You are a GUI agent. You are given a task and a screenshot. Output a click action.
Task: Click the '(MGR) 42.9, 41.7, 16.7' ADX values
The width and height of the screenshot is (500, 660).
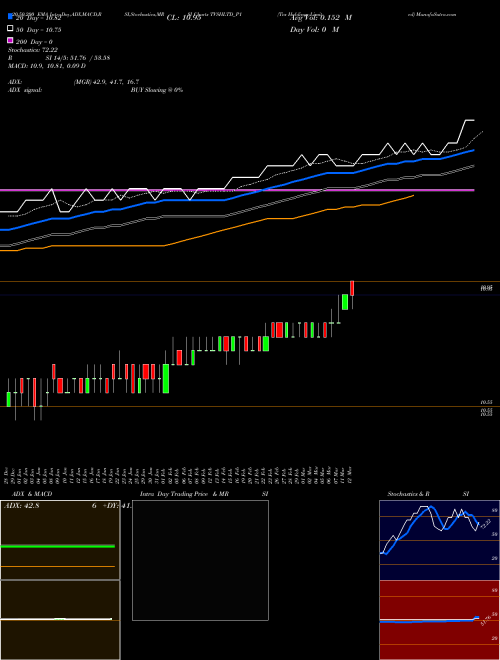(x=106, y=82)
